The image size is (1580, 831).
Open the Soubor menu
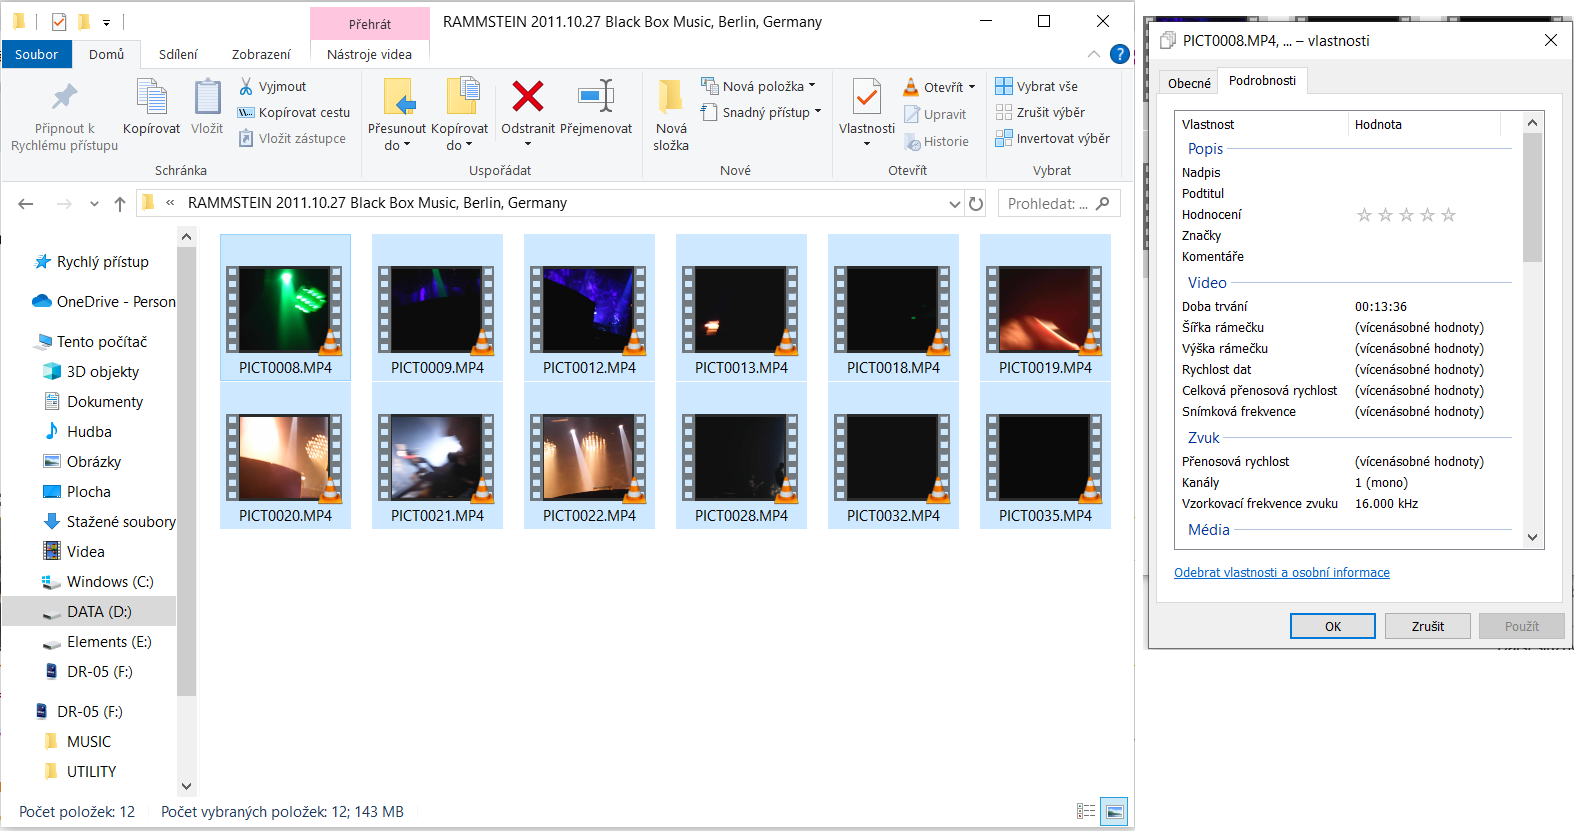click(36, 54)
